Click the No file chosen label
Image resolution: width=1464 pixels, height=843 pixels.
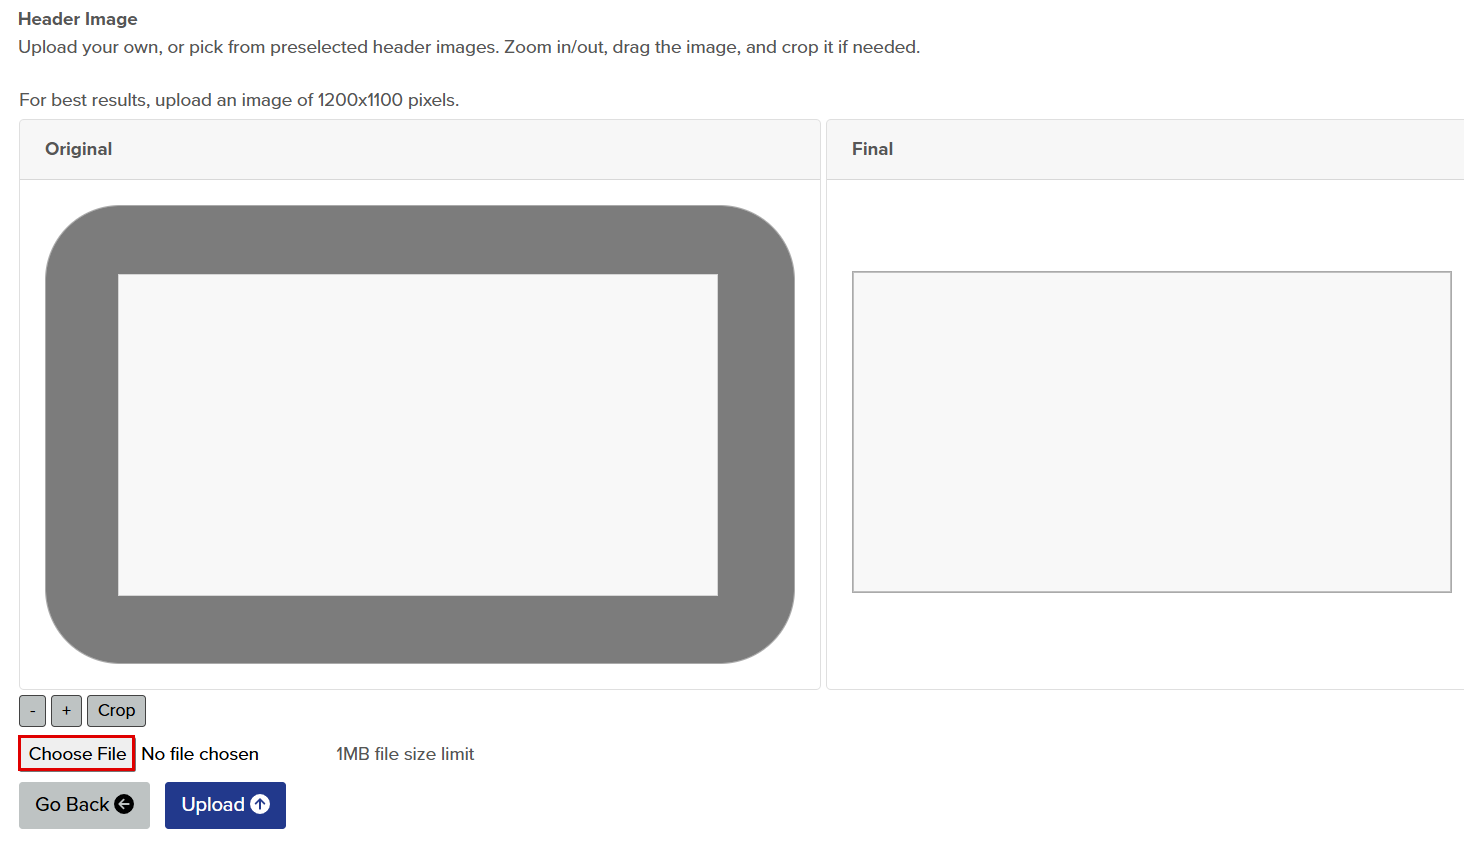tap(200, 753)
